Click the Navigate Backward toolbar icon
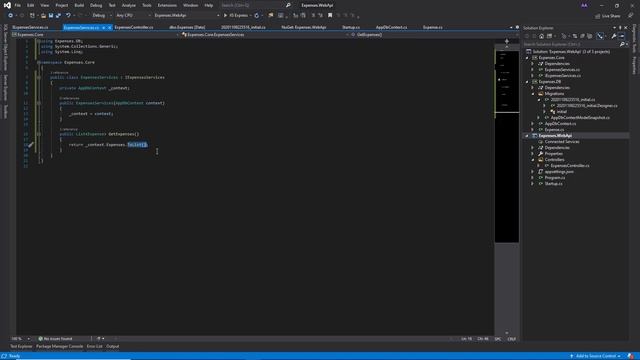 pyautogui.click(x=10, y=16)
